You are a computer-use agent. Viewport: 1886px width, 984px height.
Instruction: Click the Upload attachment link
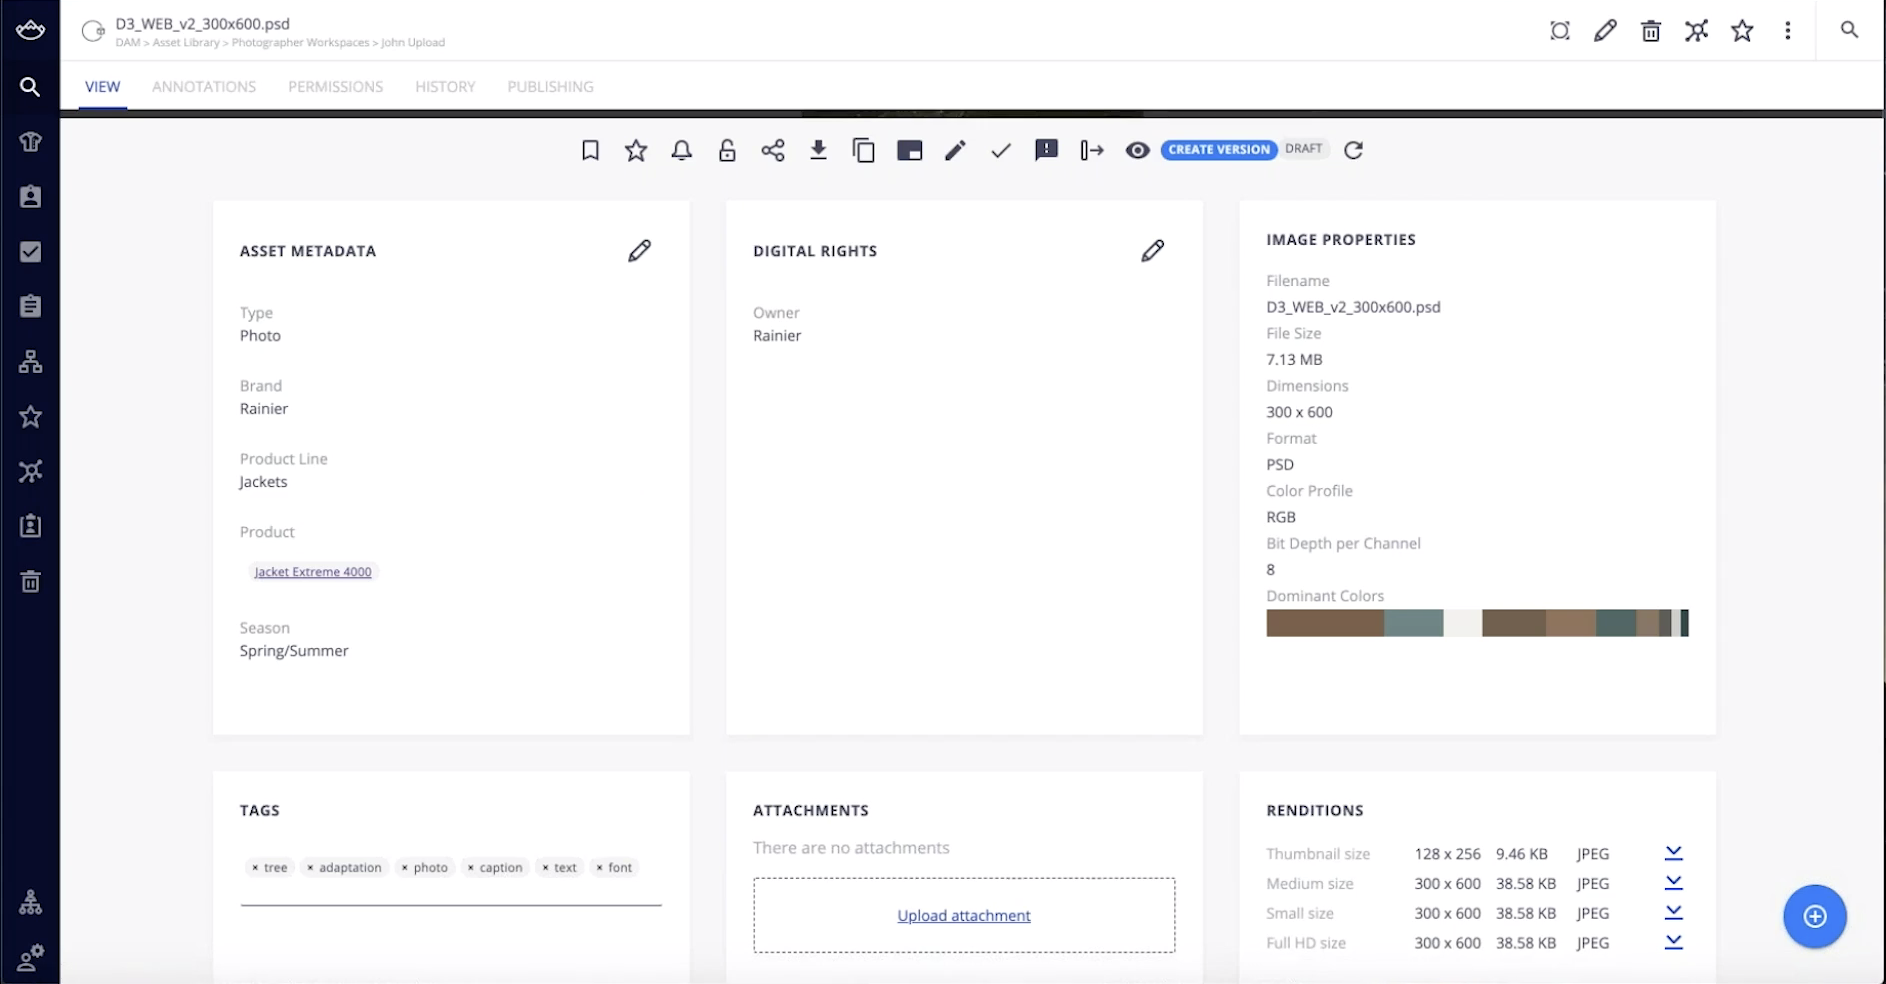tap(963, 915)
